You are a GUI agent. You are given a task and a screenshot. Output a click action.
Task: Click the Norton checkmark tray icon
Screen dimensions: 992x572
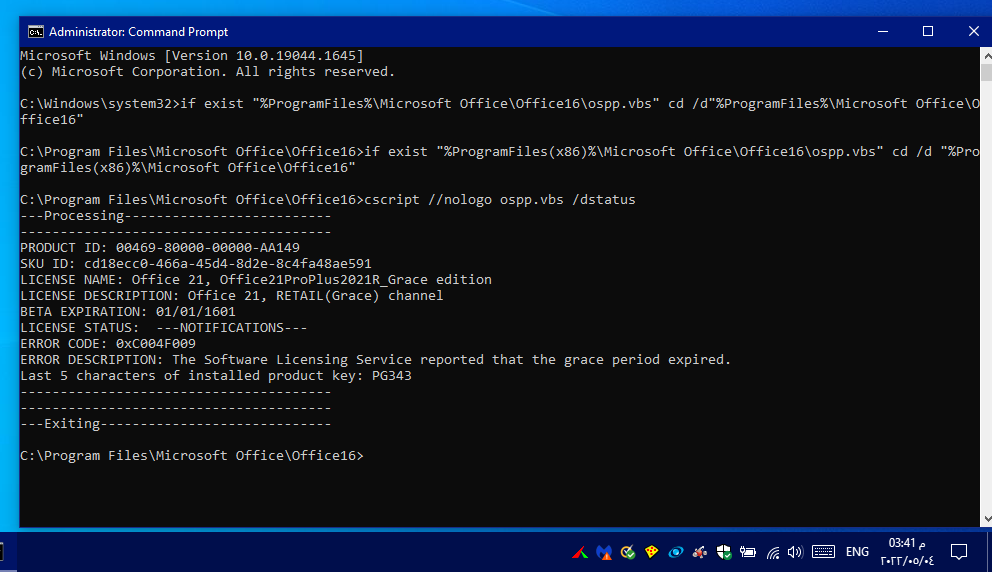pos(628,552)
